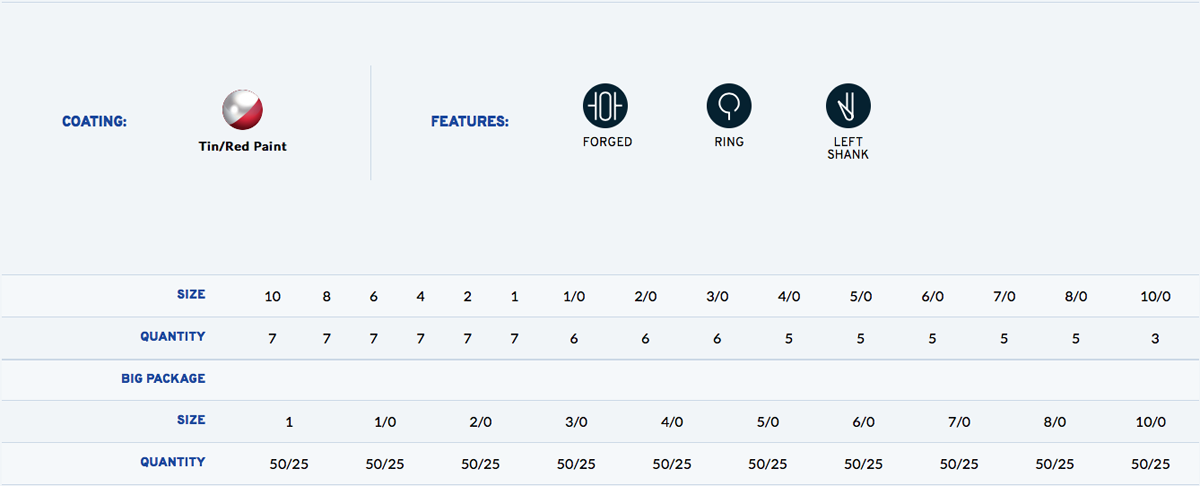Screen dimensions: 1200x486
Task: Click the Left Shank feature icon
Action: tap(848, 105)
